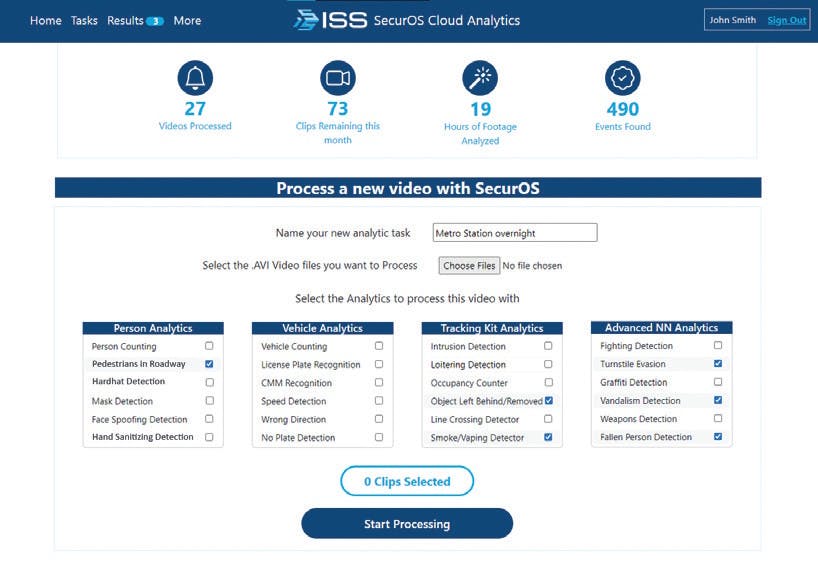Uncheck Turnstile Evasion analytic
The image size is (818, 585).
(x=718, y=364)
